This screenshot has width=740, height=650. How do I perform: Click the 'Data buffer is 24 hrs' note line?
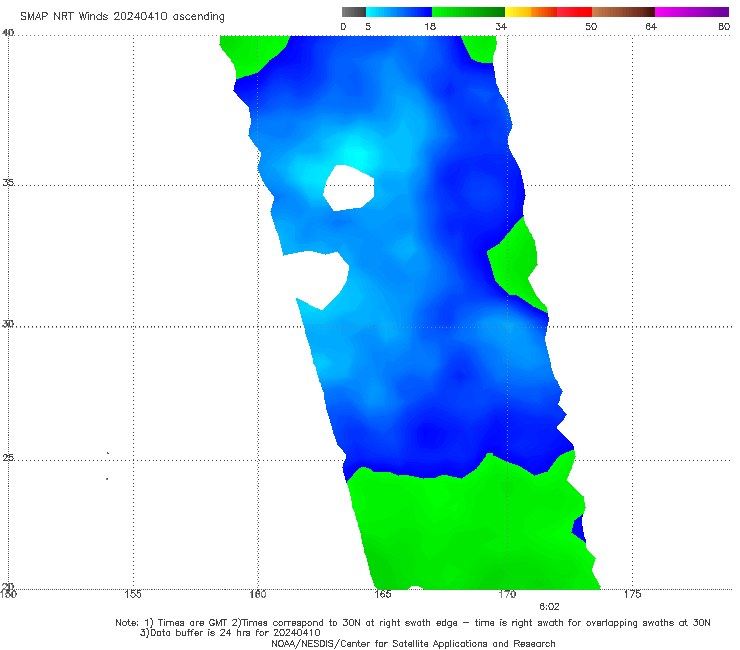pos(230,633)
